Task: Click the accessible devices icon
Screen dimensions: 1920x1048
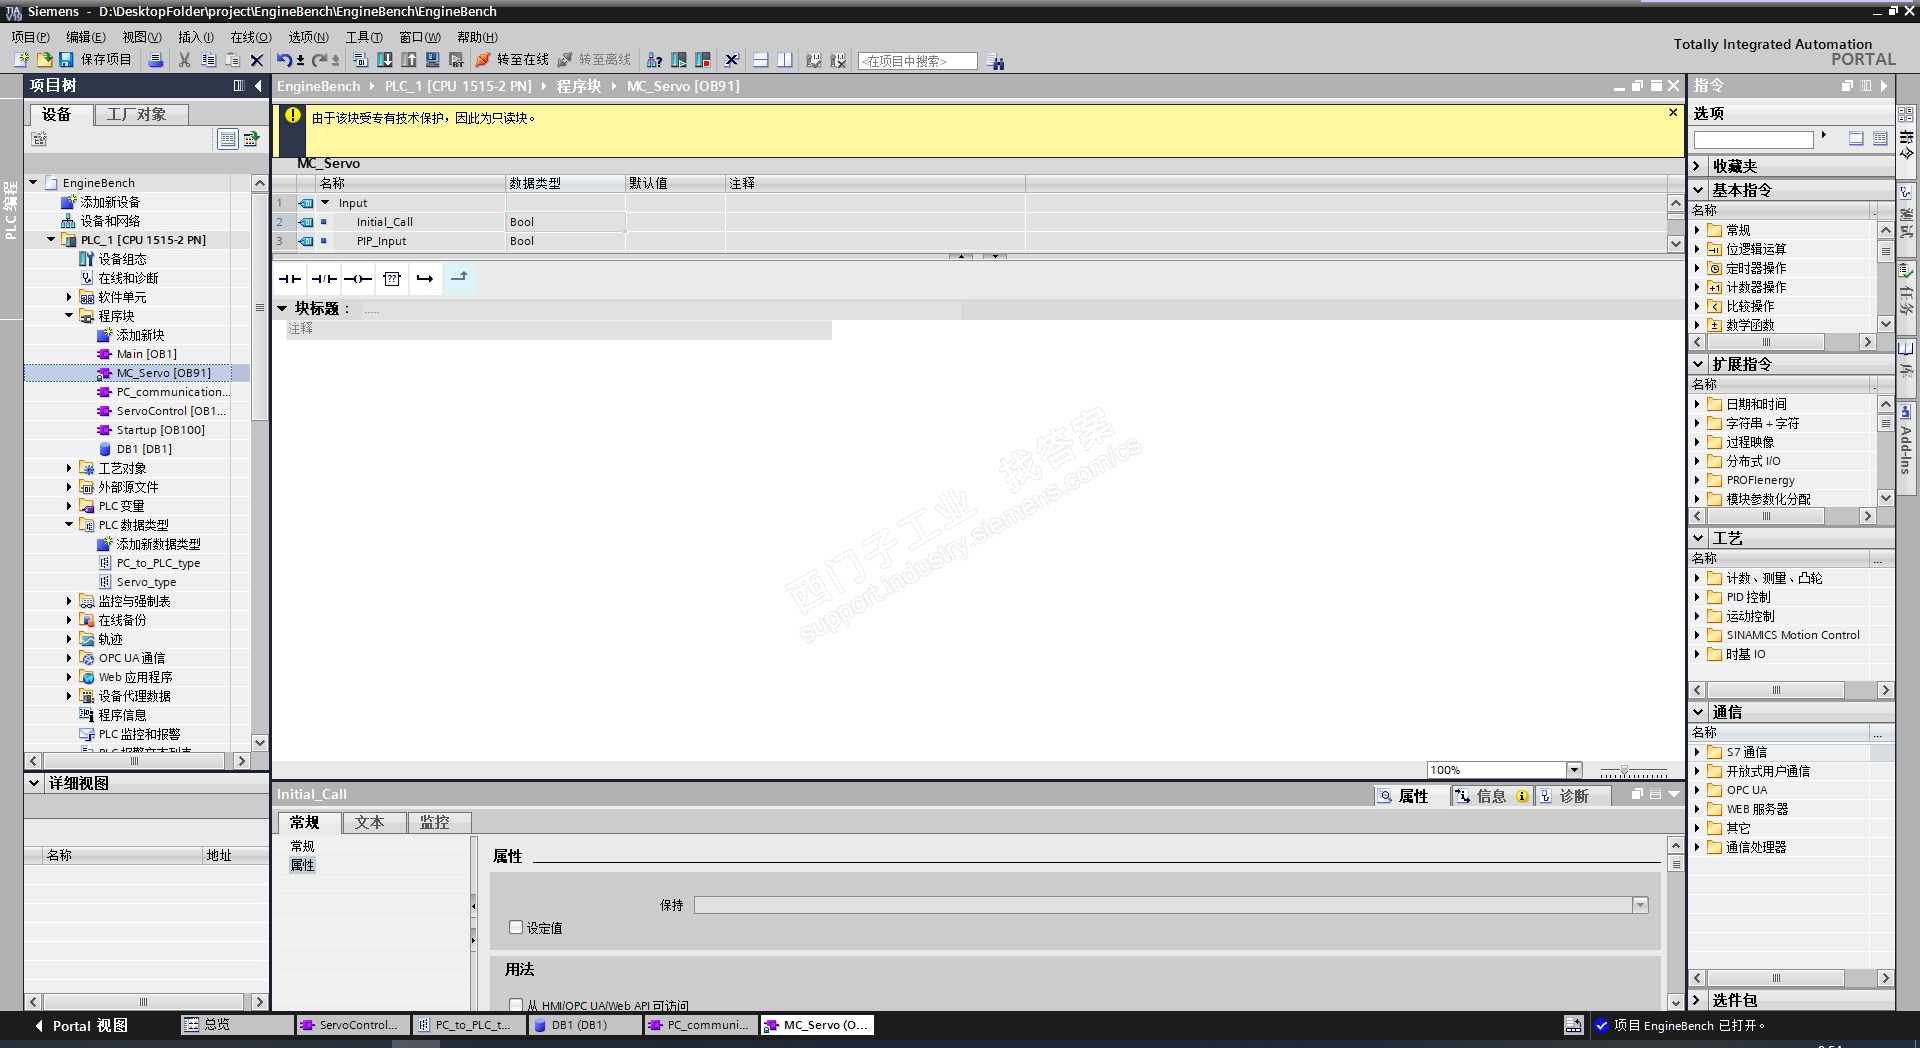Action: click(655, 60)
